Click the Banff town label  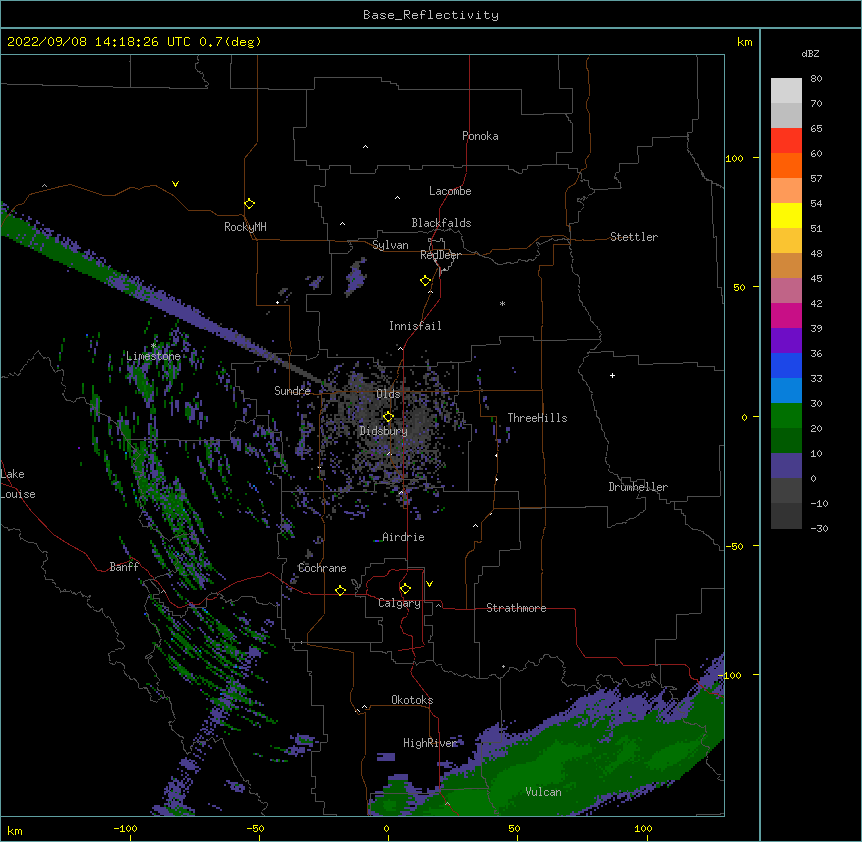[124, 567]
